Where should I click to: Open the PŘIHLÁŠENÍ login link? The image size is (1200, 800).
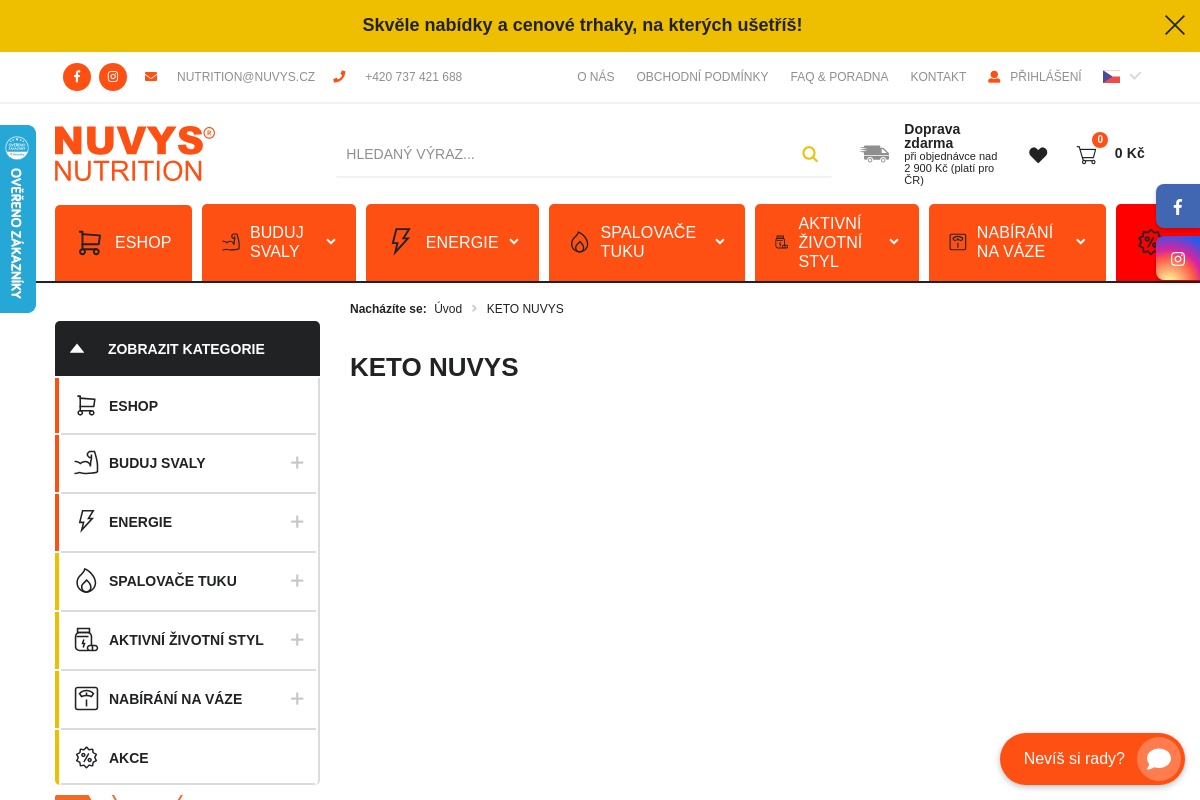1046,76
